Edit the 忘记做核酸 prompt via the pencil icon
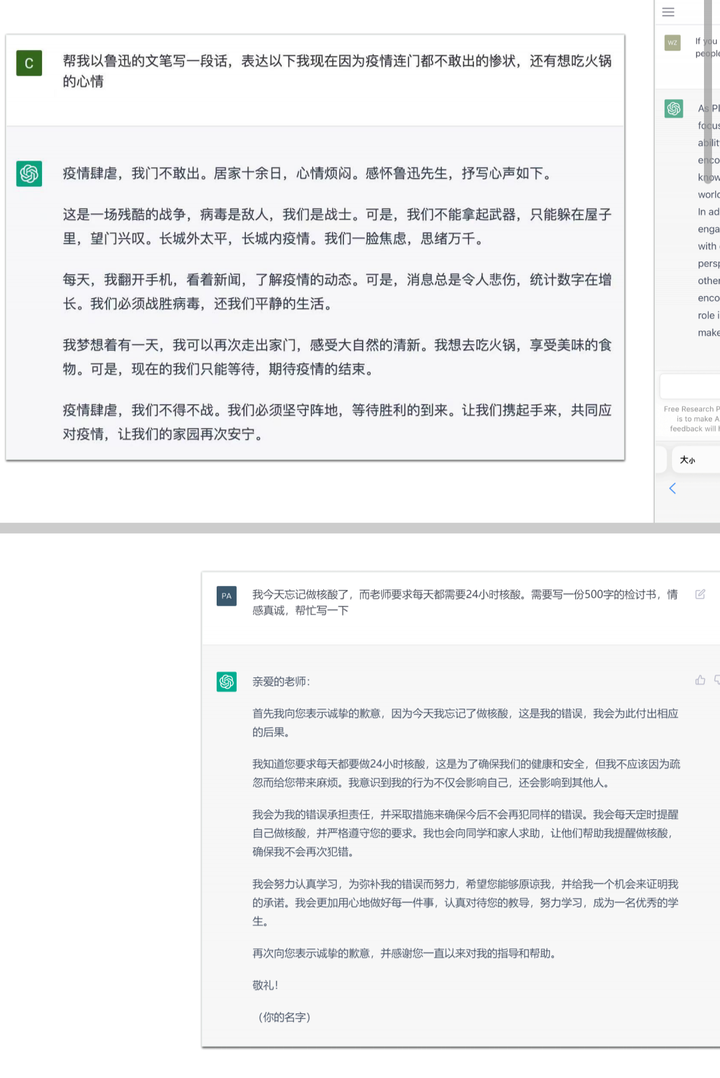 coord(700,594)
